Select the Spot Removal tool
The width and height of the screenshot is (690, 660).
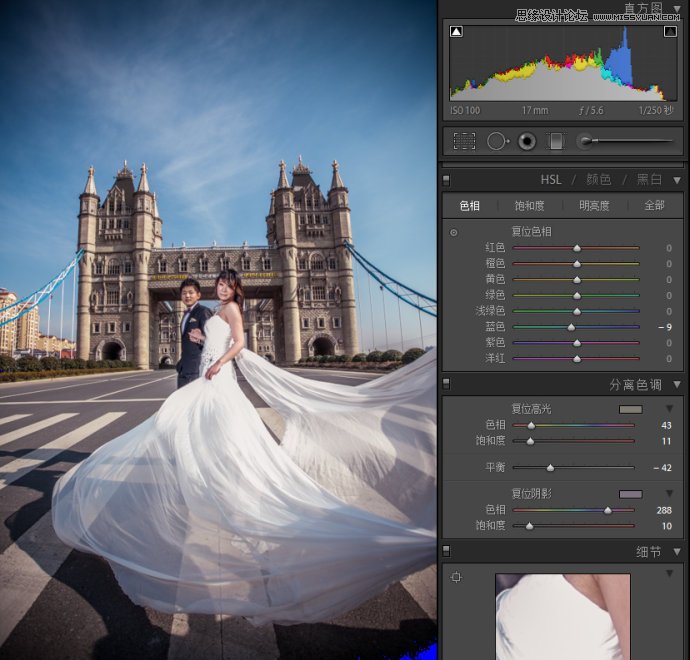496,142
